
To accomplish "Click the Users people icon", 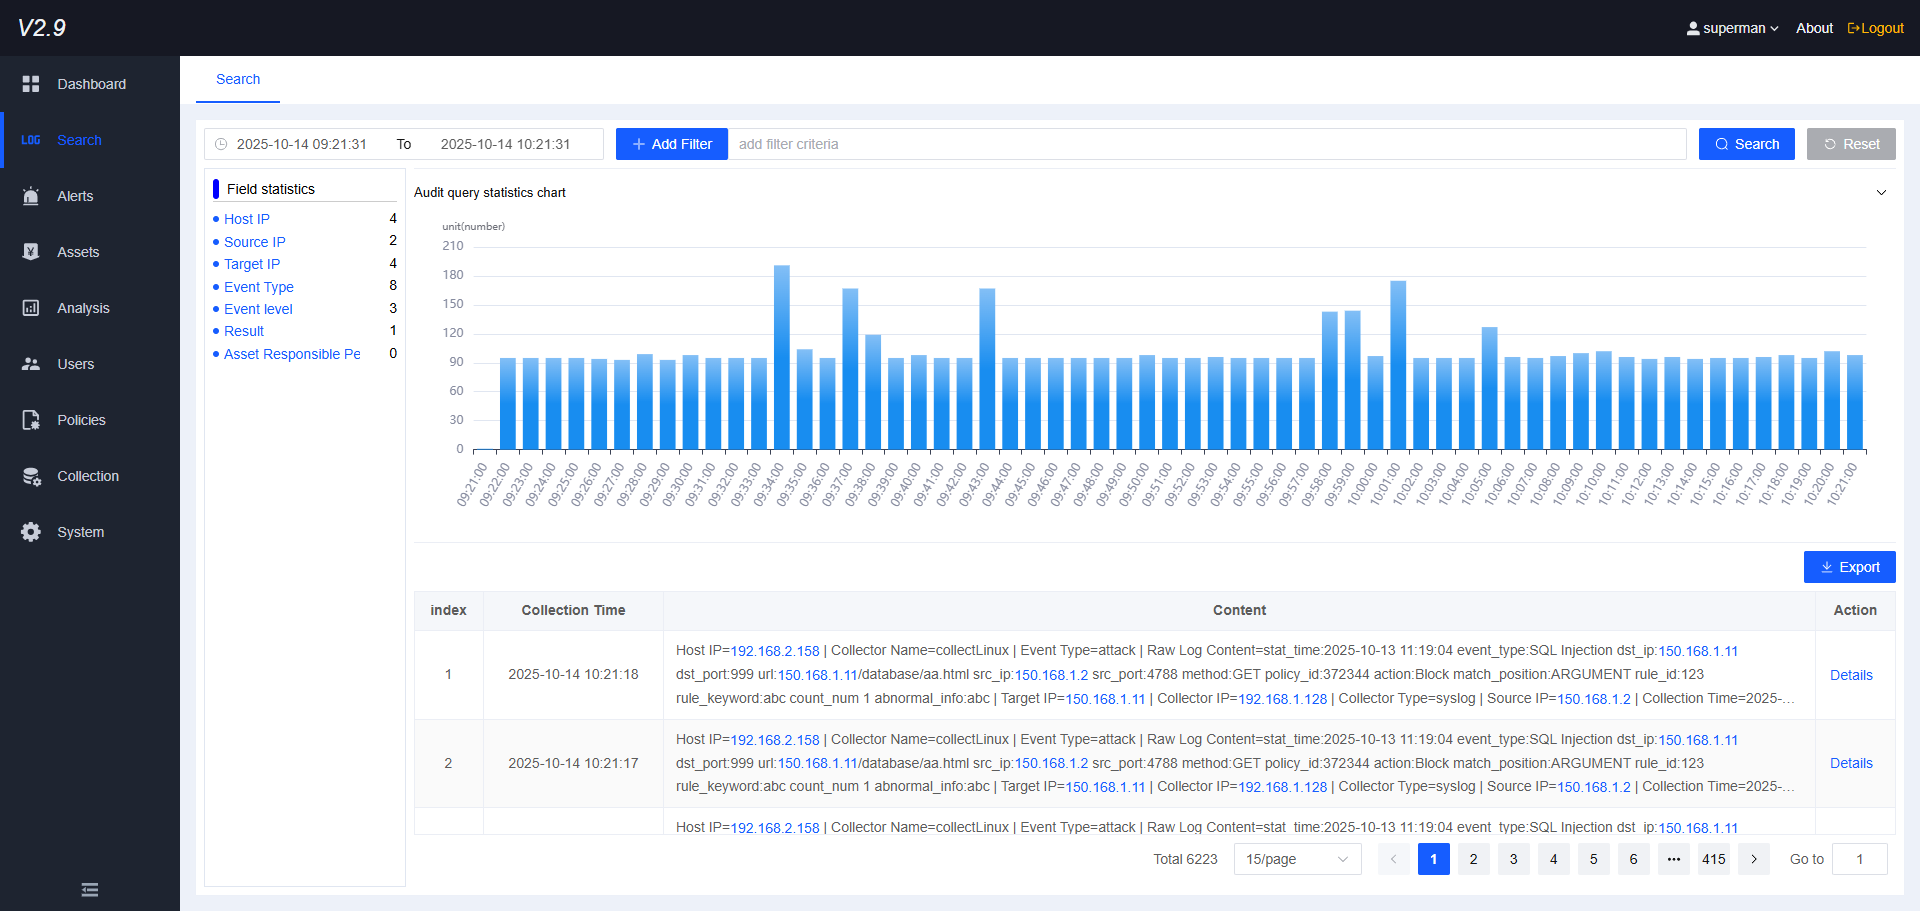I will point(31,364).
